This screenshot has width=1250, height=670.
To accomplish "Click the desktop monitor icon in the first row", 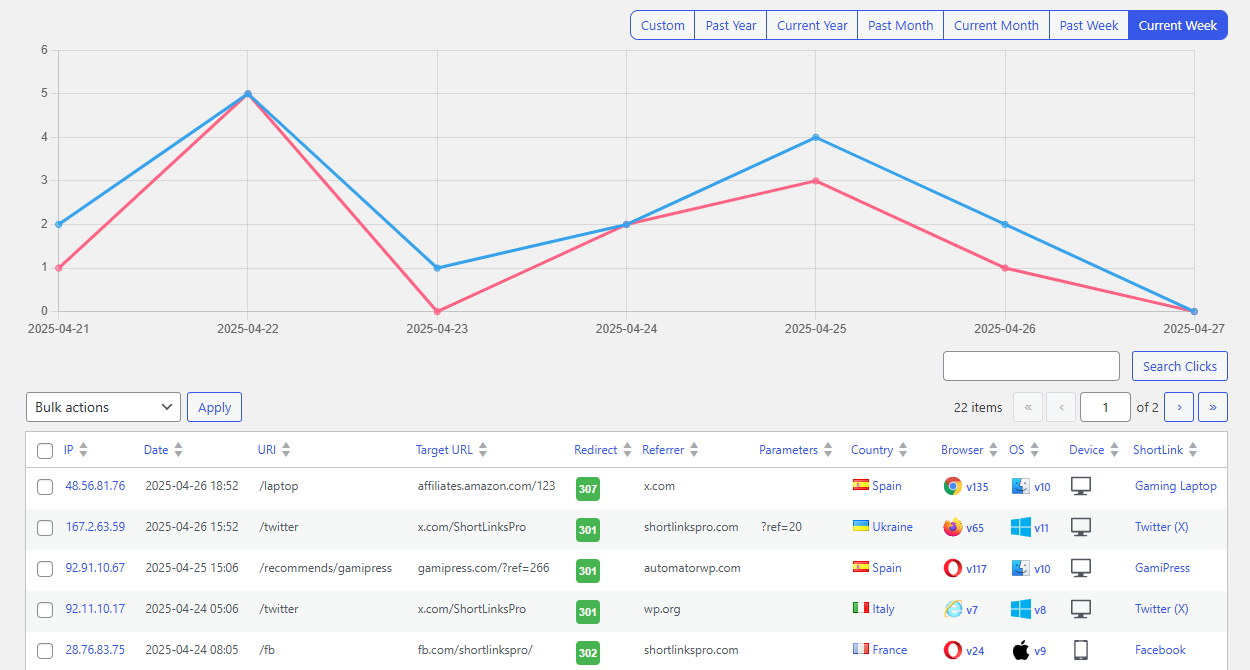I will 1080,486.
